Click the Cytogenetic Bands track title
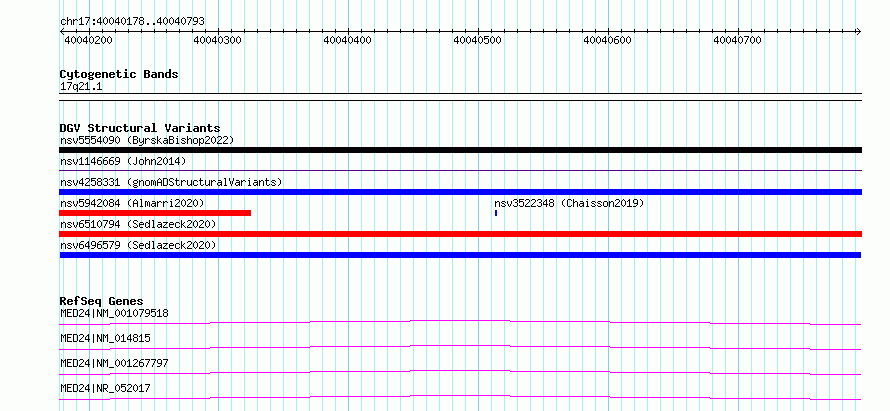 [119, 74]
